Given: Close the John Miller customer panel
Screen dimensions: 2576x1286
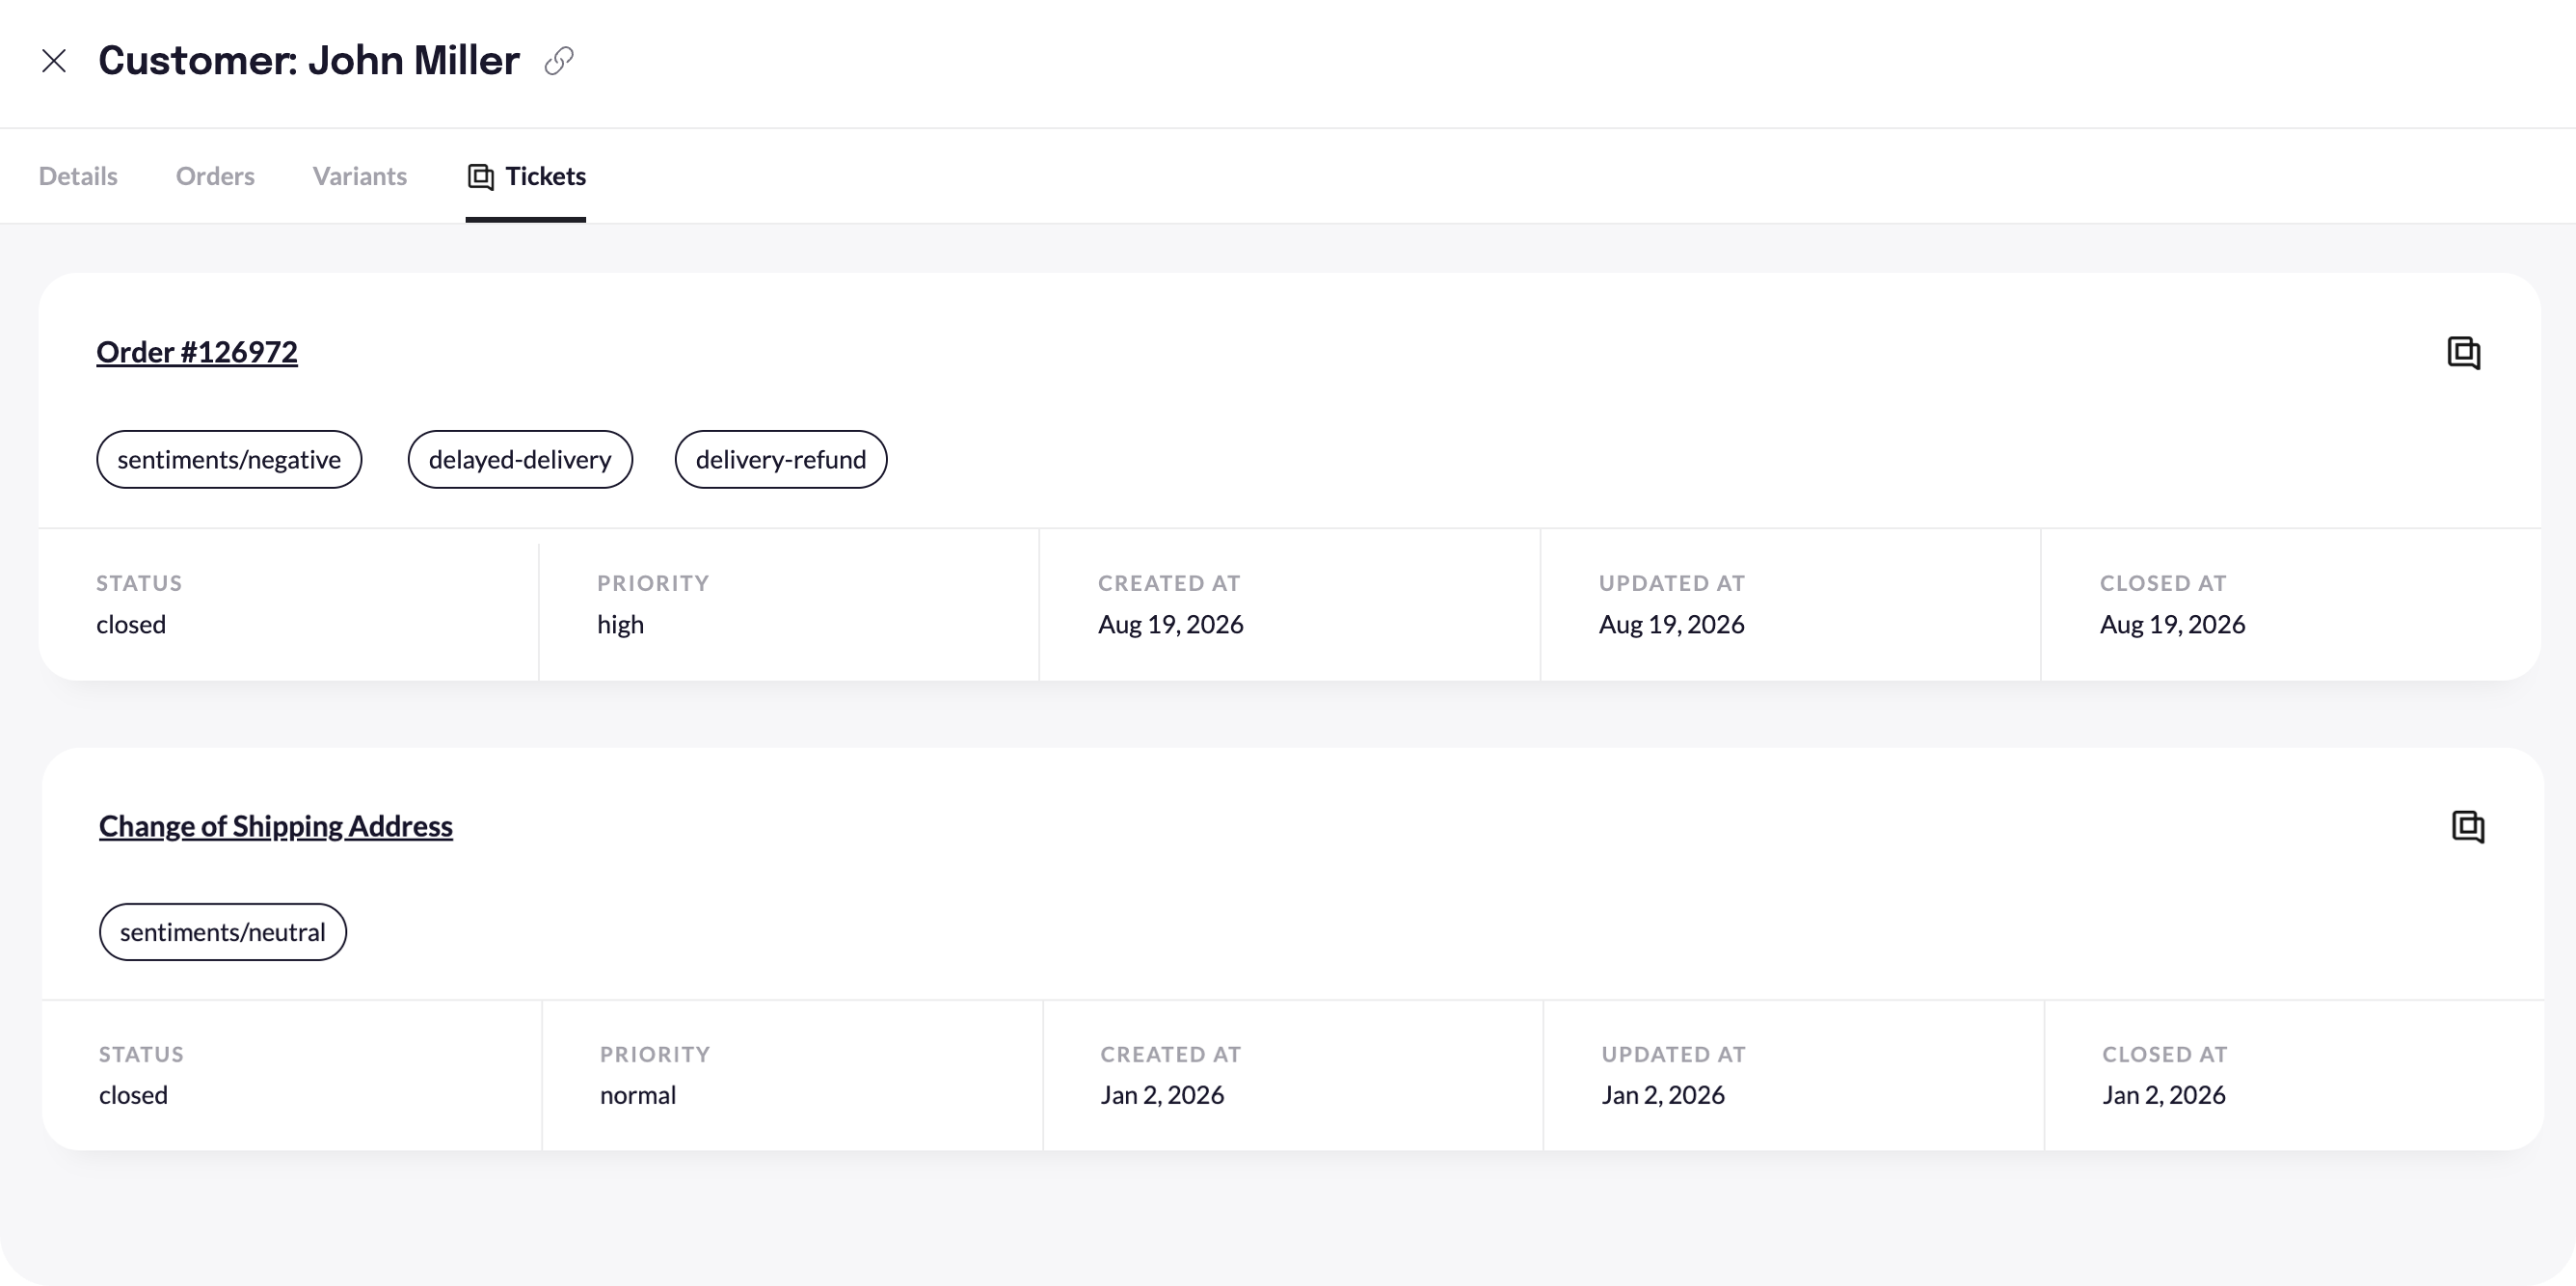Looking at the screenshot, I should [54, 61].
